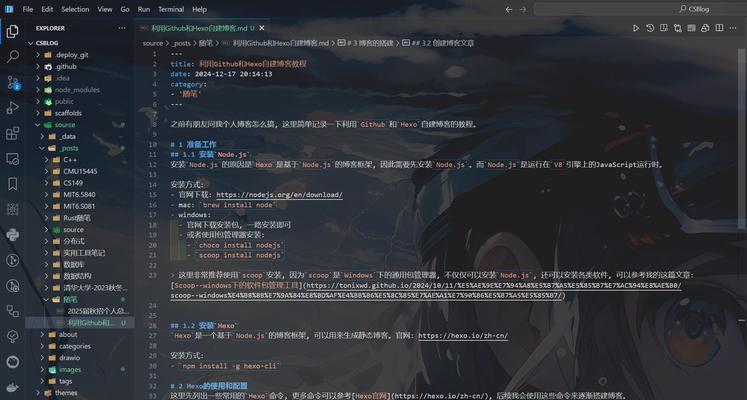The image size is (747, 400).
Task: Open the Edit menu
Action: coord(47,9)
